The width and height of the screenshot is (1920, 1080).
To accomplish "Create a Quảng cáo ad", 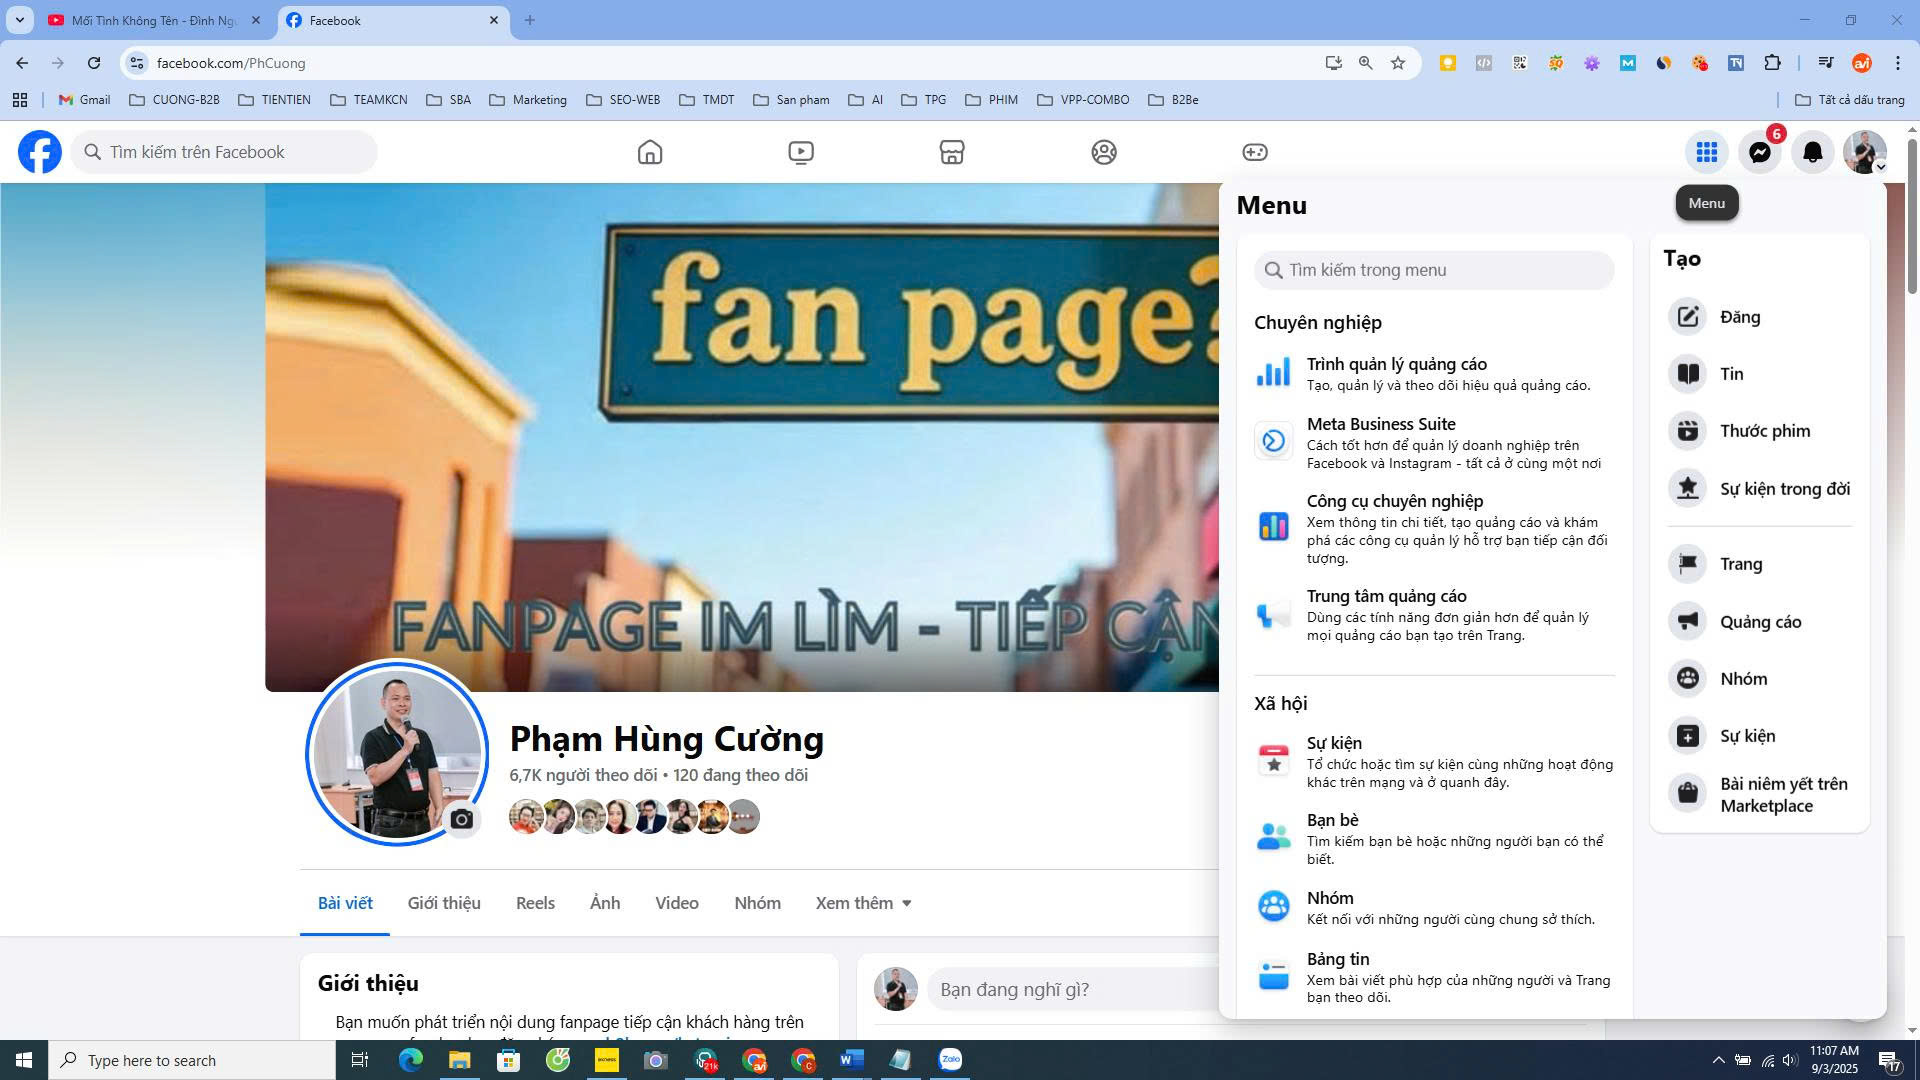I will click(1760, 622).
